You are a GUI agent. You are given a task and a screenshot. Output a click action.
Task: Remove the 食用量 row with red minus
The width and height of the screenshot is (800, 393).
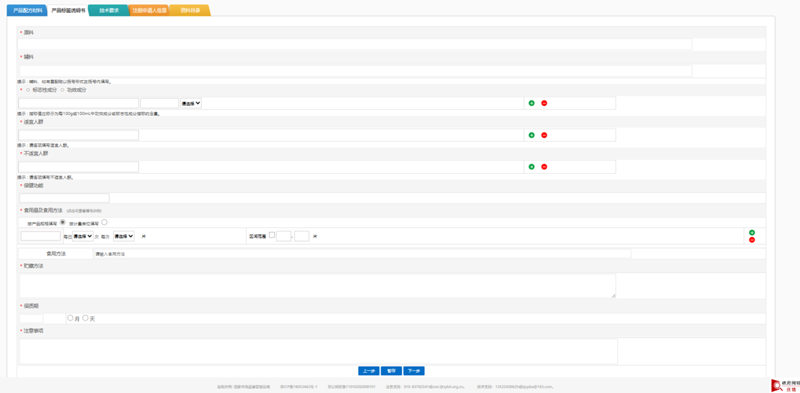coord(752,240)
